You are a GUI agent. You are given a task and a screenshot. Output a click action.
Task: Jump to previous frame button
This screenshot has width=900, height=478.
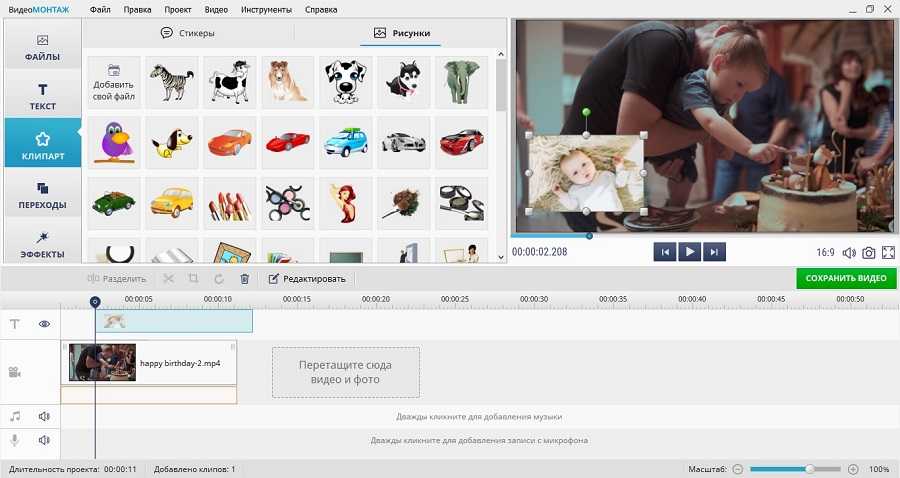665,252
